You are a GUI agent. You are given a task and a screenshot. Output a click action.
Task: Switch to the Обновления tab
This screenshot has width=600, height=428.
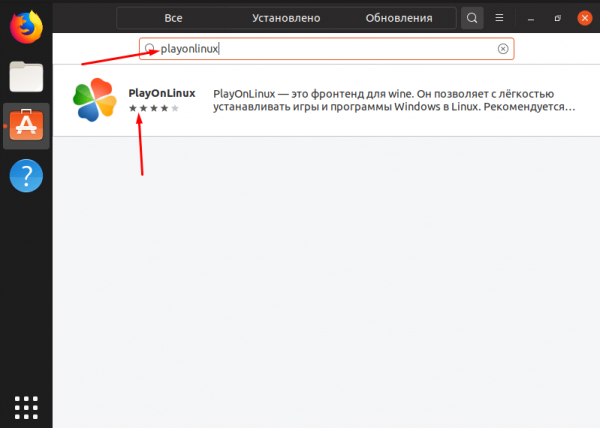[x=399, y=18]
